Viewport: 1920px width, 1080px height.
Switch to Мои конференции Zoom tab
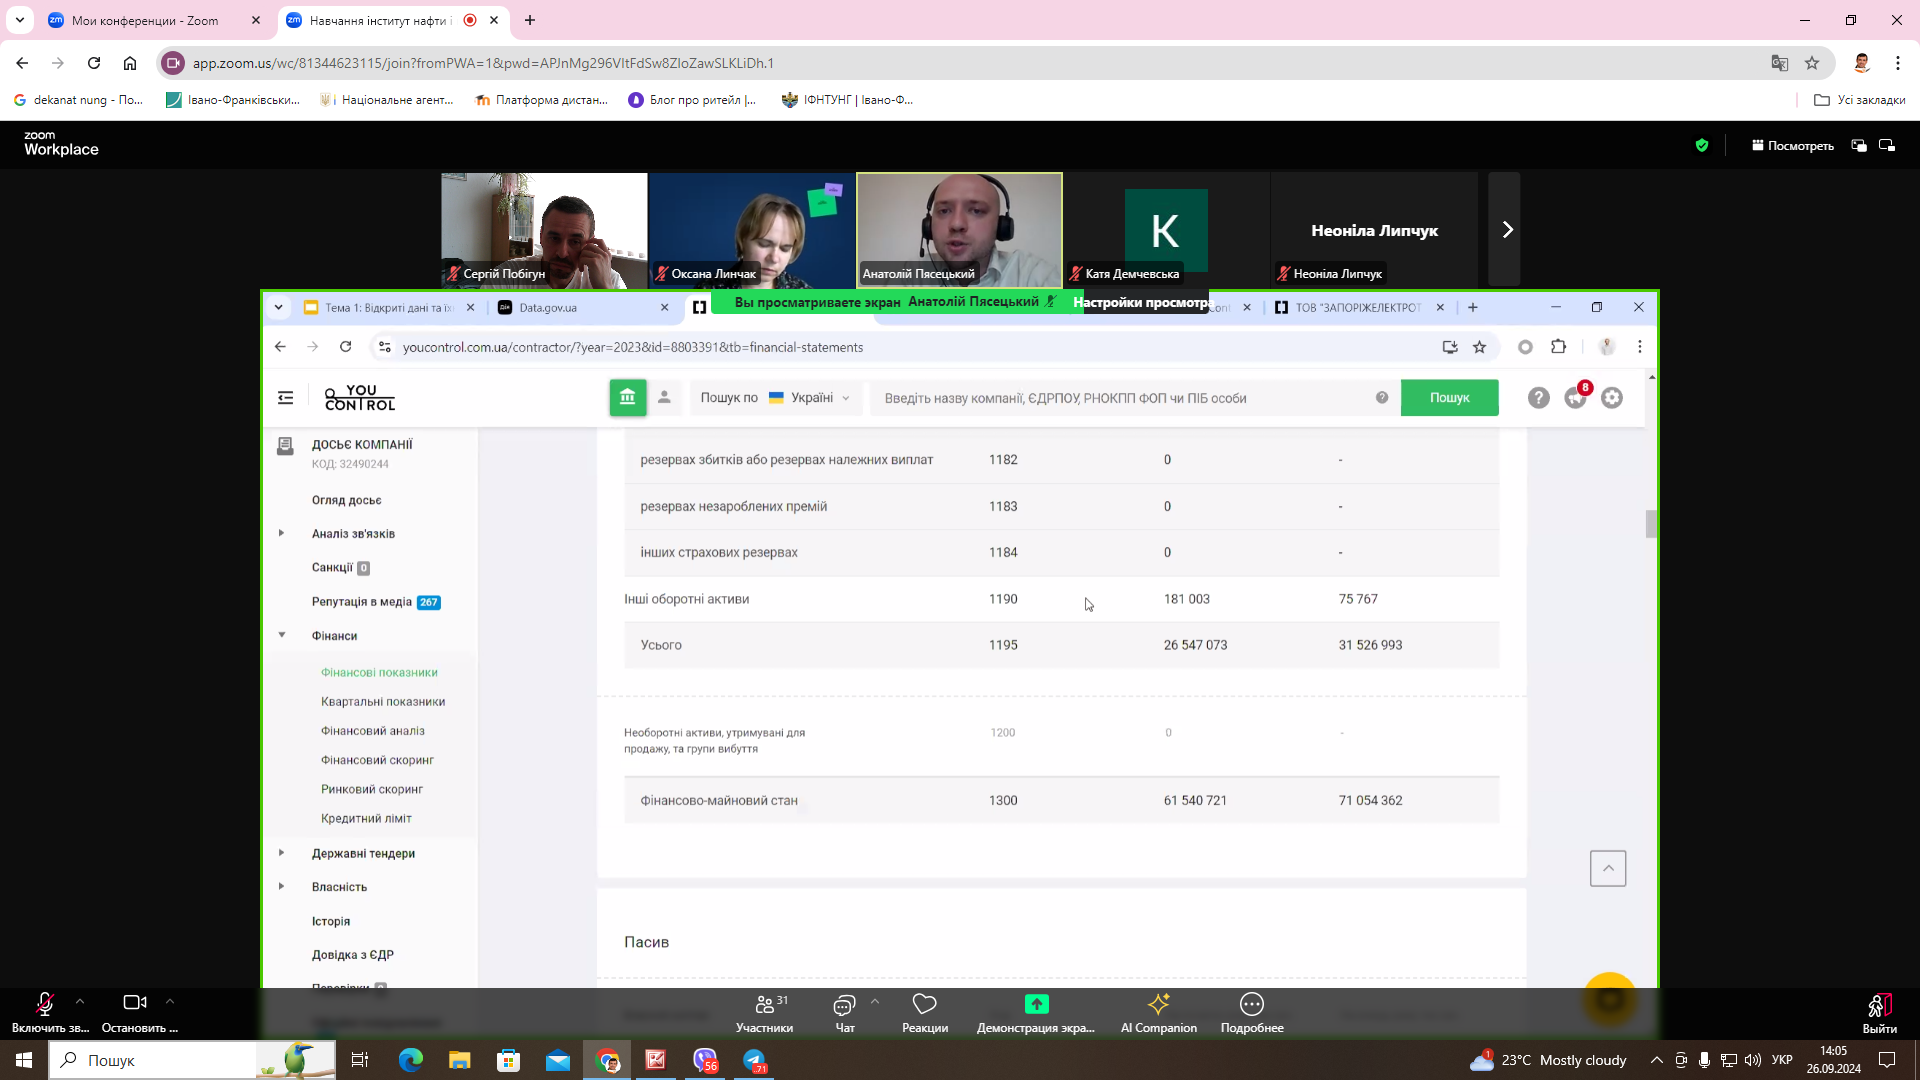tap(145, 20)
